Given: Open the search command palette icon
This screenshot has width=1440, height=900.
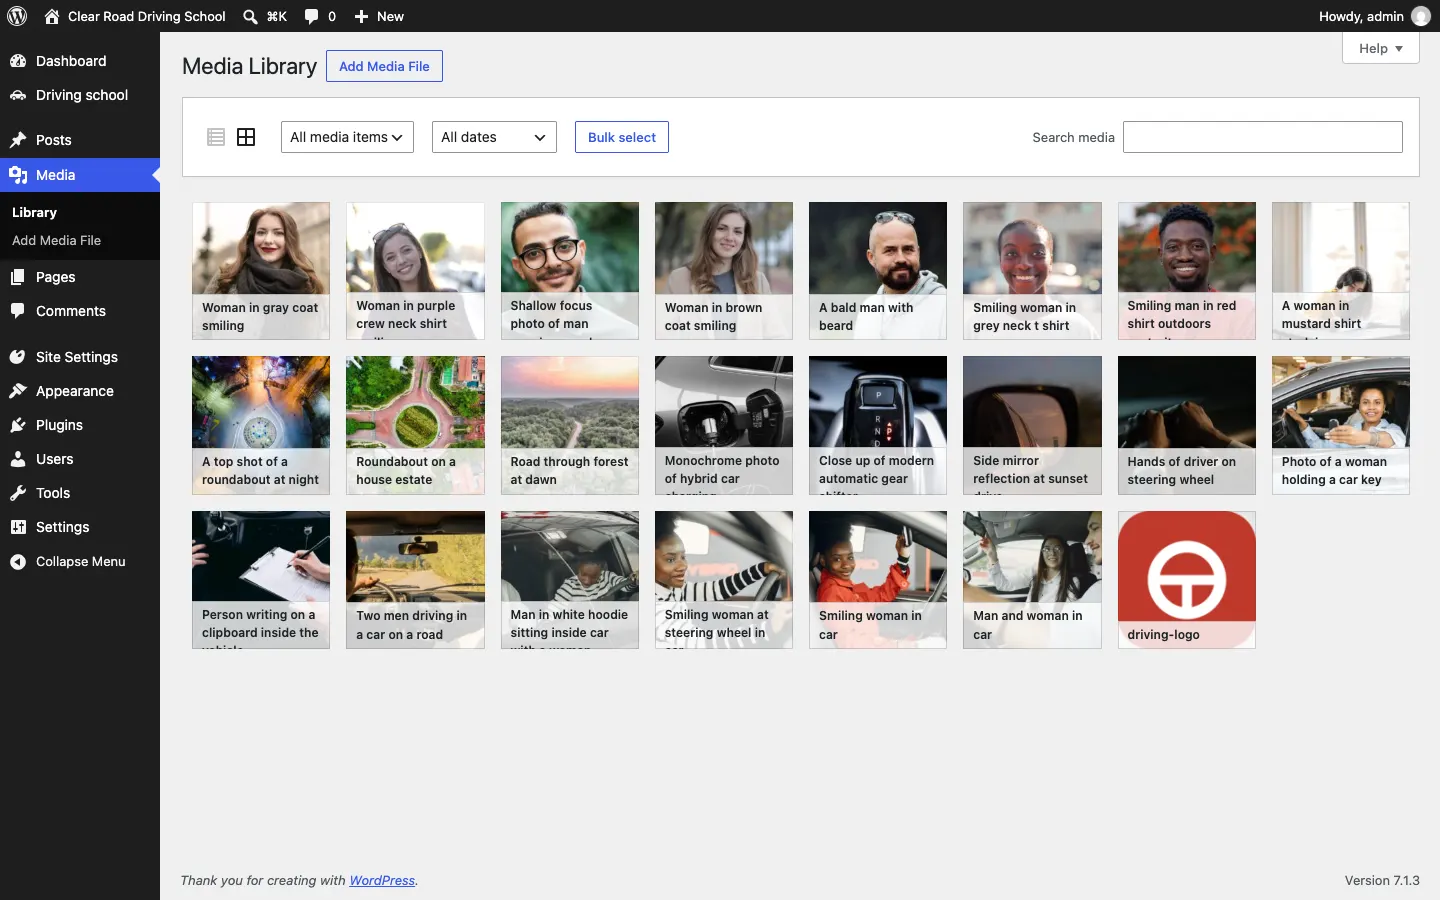Looking at the screenshot, I should click(250, 16).
